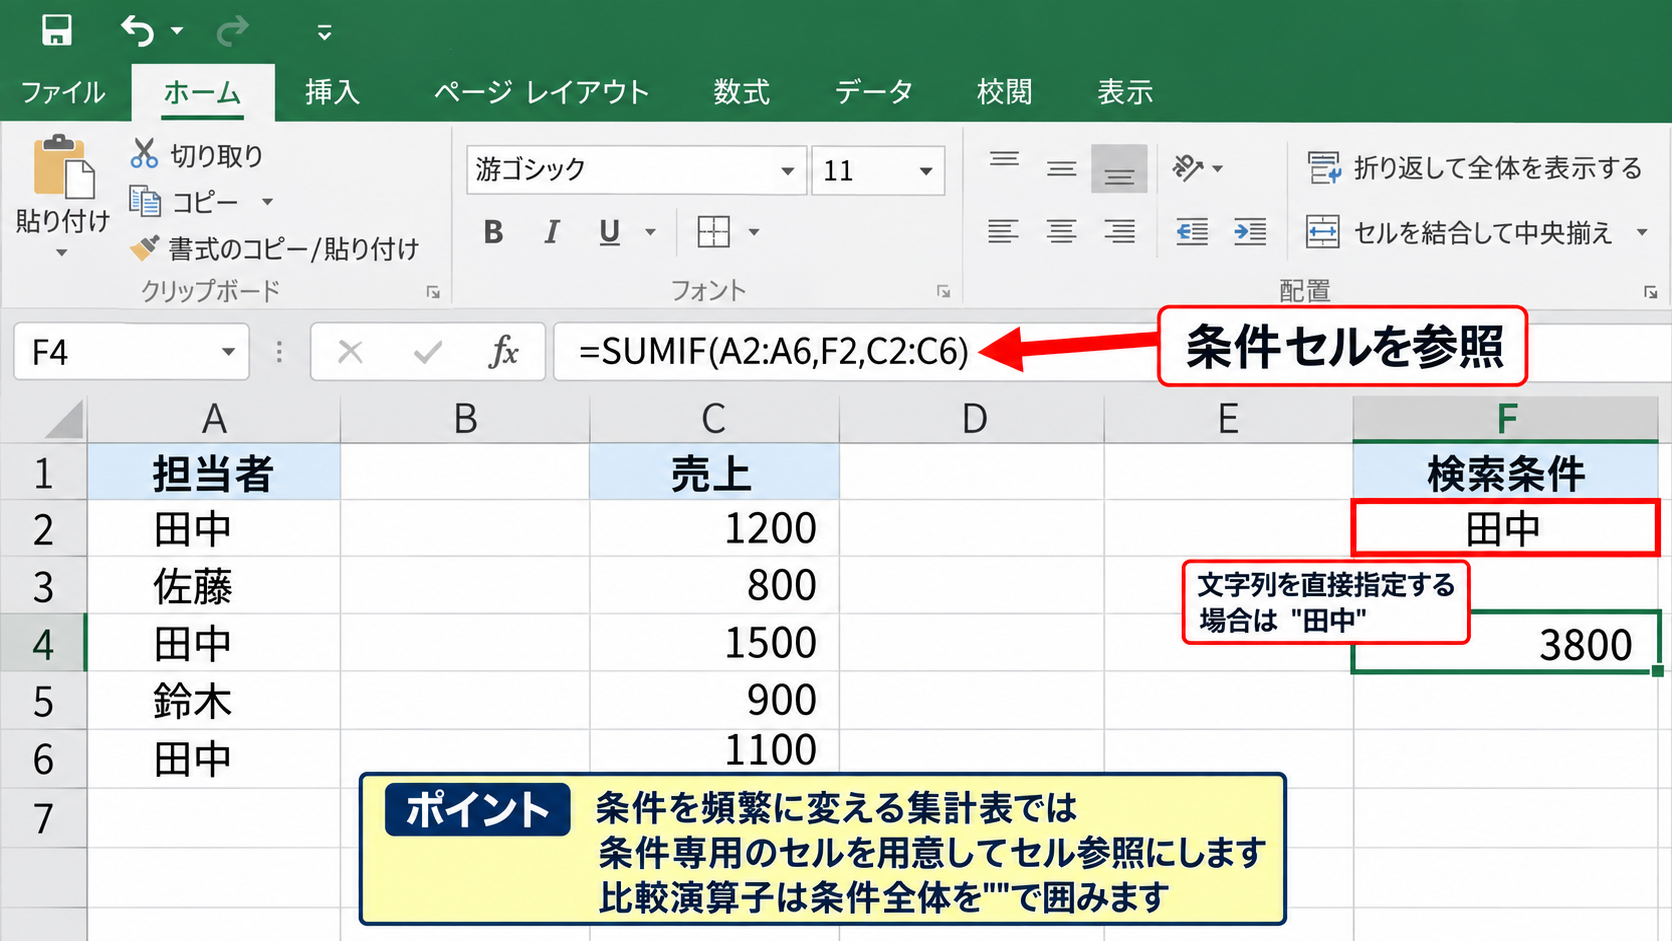Select cell F2 containing 田中
Viewport: 1672px width, 941px height.
1505,528
